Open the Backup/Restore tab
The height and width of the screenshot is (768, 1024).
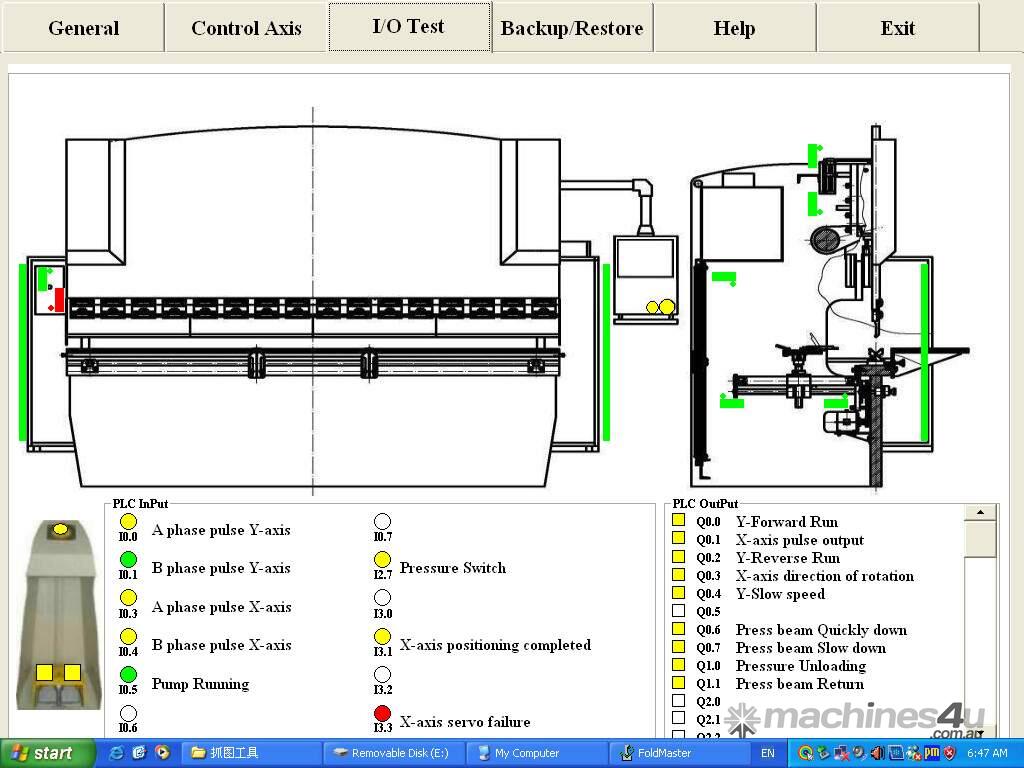point(571,28)
